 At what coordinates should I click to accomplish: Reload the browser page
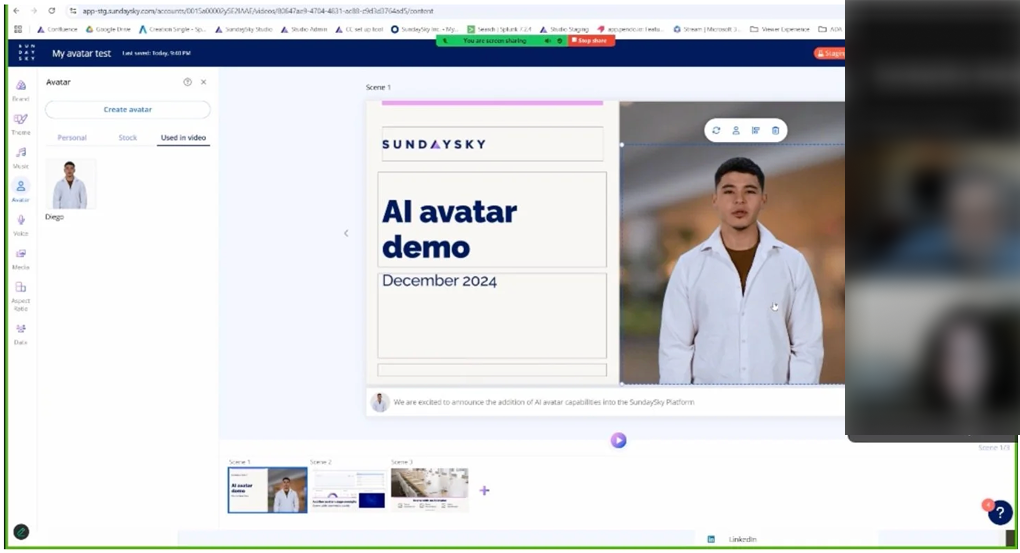pyautogui.click(x=51, y=10)
